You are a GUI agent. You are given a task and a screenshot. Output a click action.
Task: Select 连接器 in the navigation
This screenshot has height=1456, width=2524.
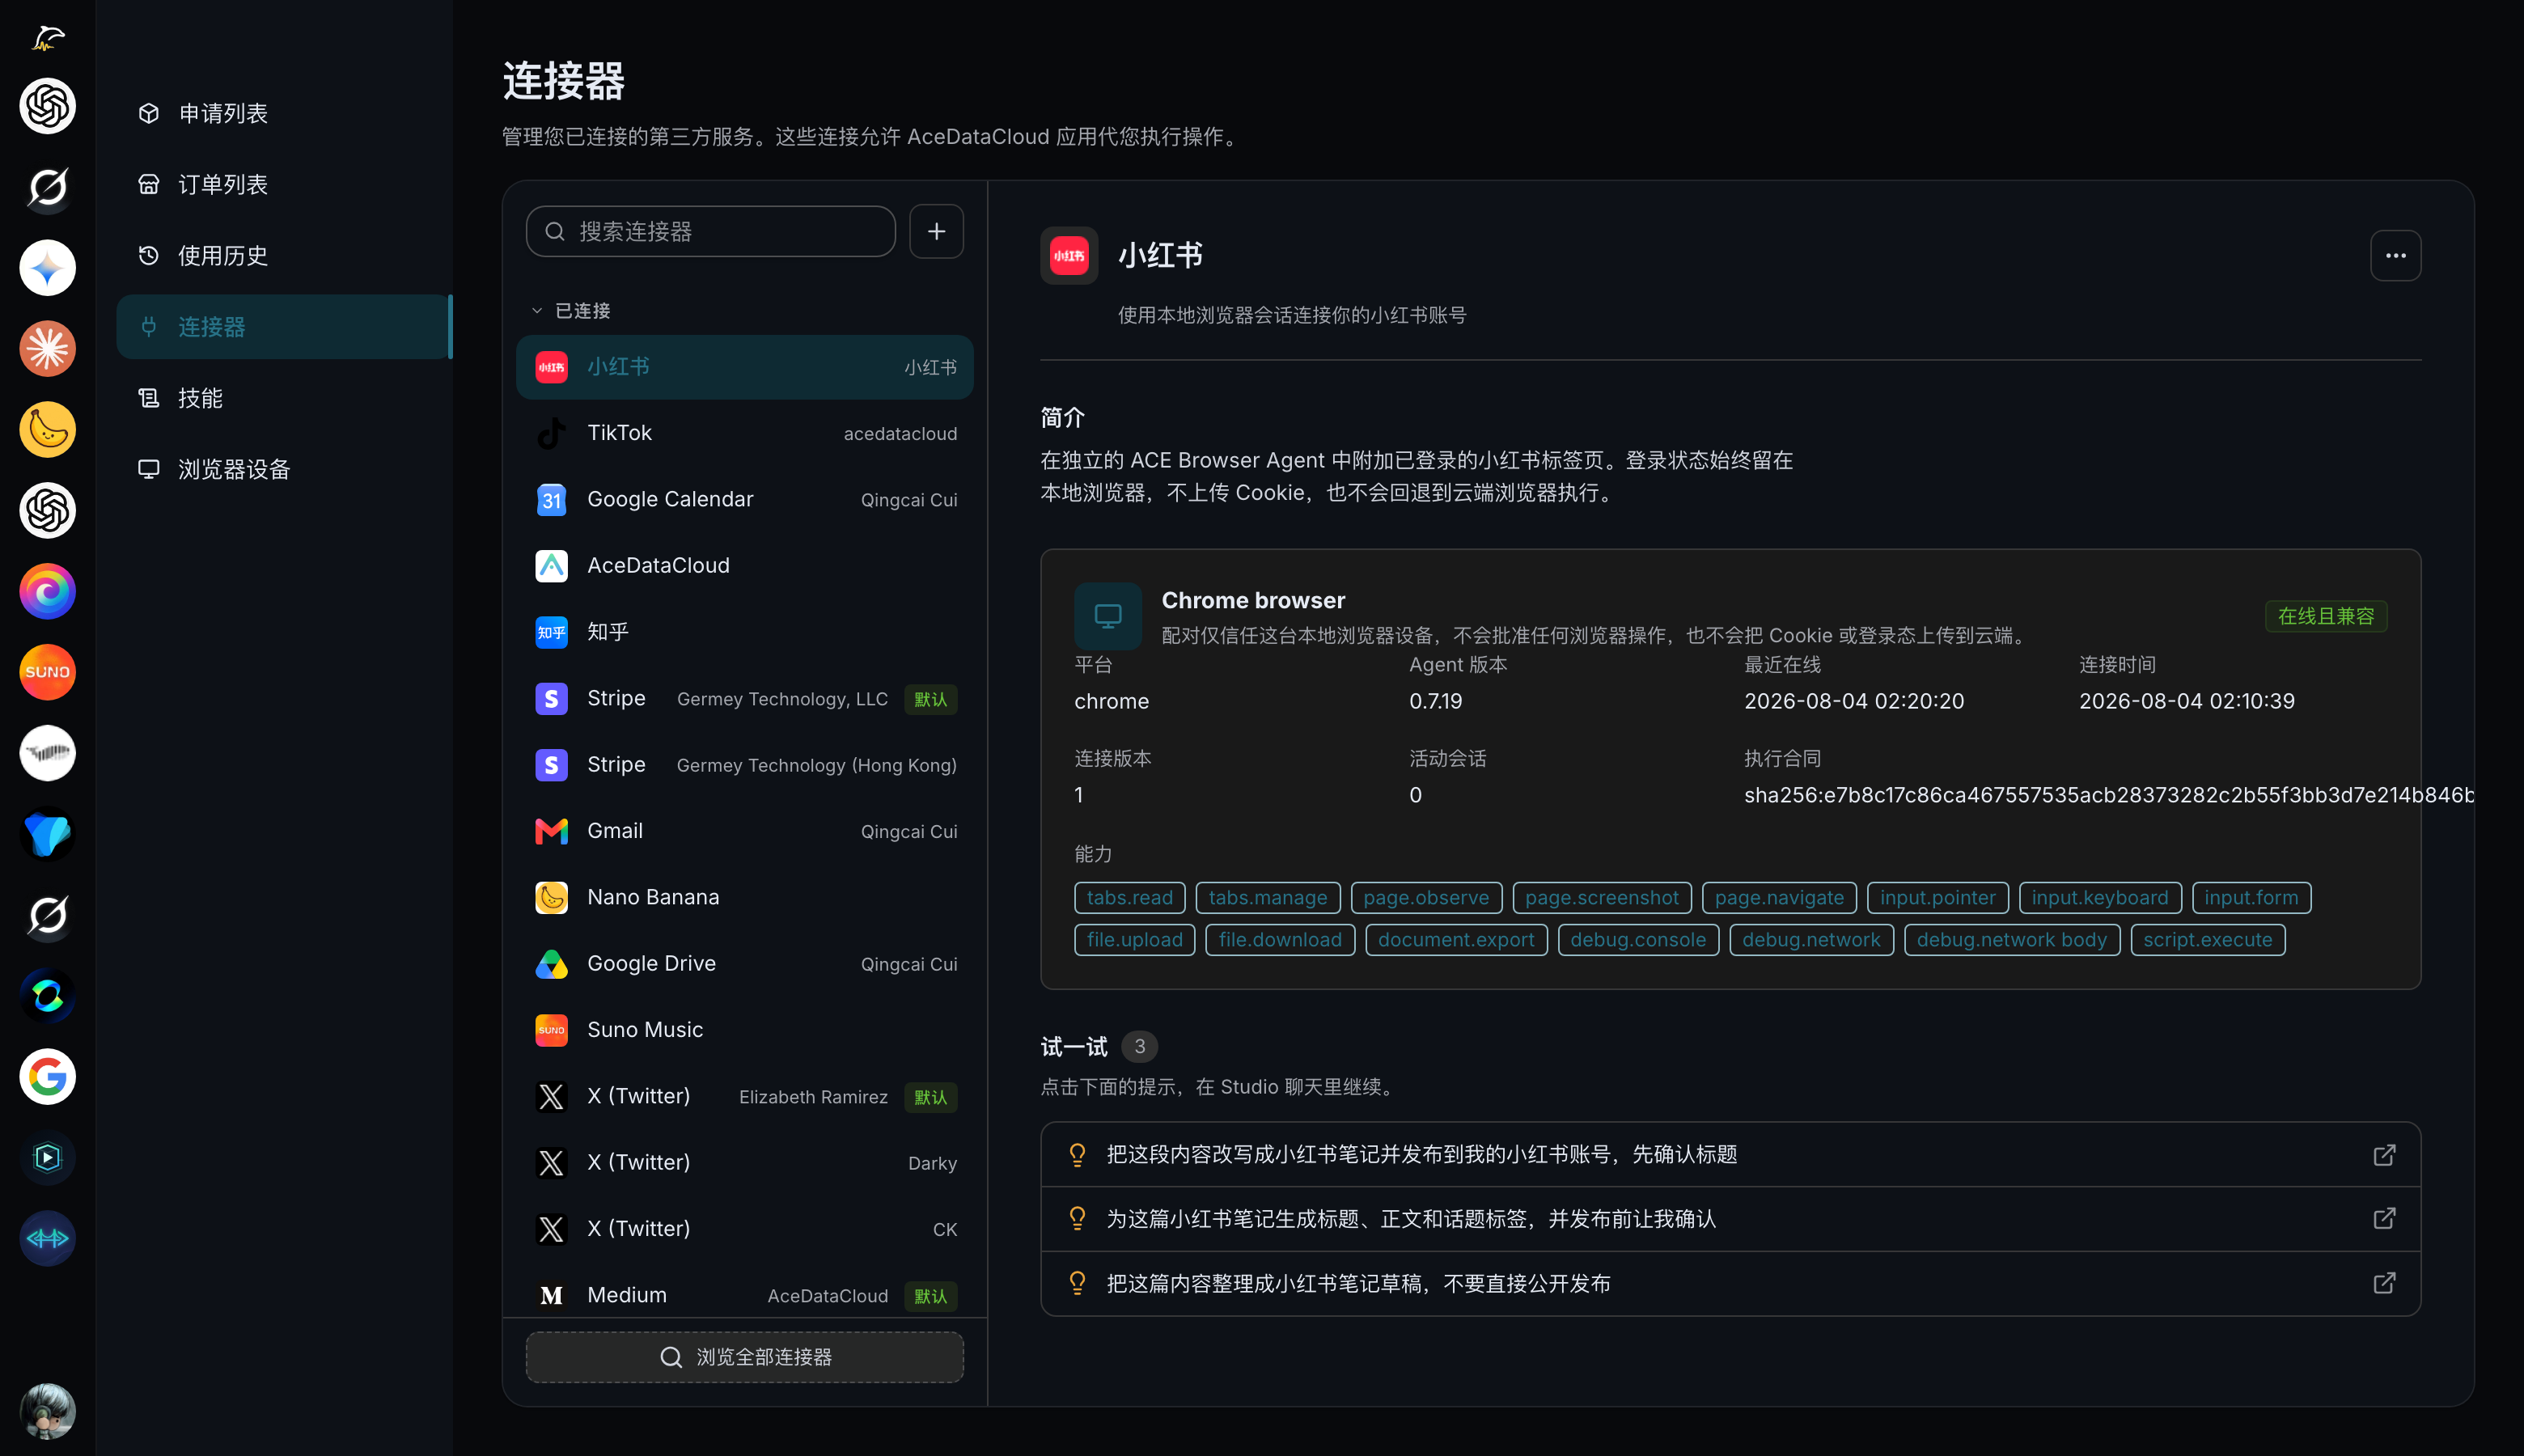coord(284,327)
